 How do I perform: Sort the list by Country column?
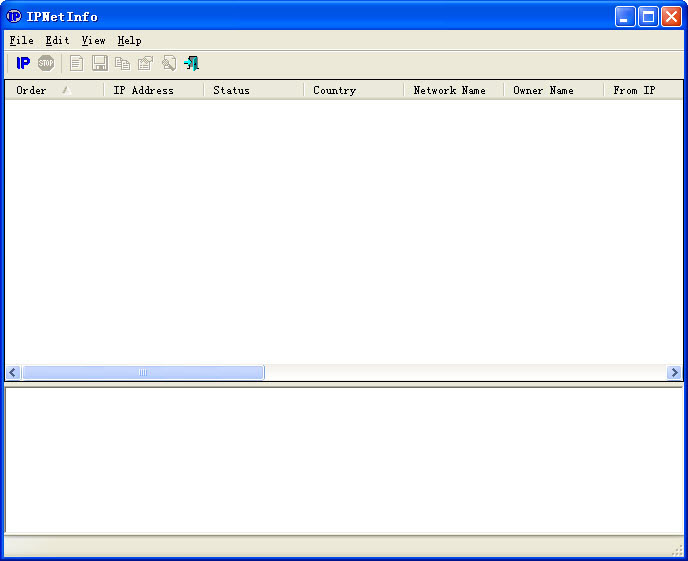tap(334, 90)
